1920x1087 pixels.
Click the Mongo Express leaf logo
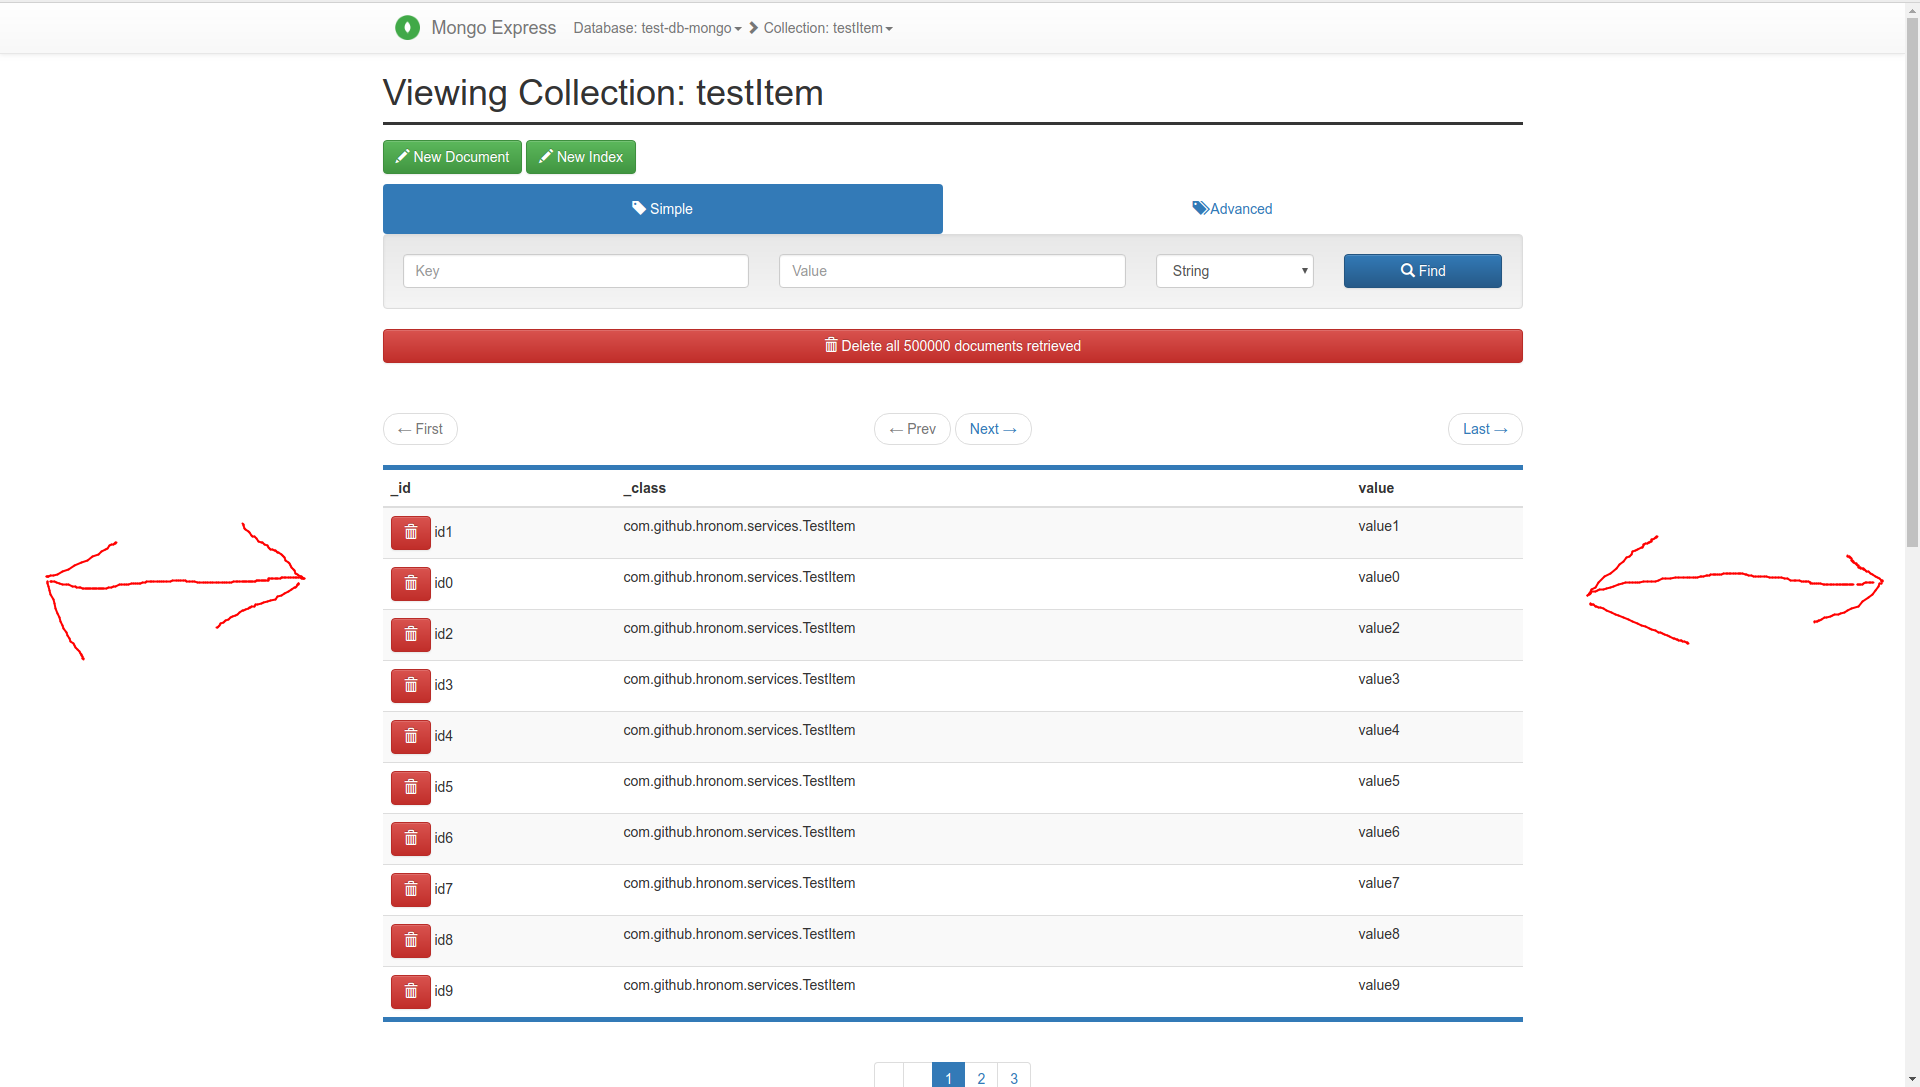(407, 28)
